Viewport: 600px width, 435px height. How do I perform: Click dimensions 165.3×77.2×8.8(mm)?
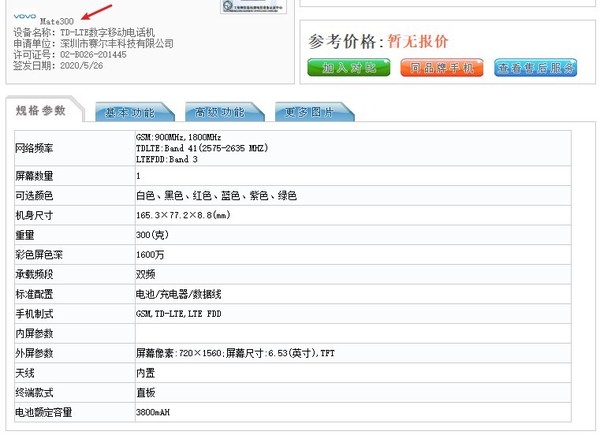point(183,215)
